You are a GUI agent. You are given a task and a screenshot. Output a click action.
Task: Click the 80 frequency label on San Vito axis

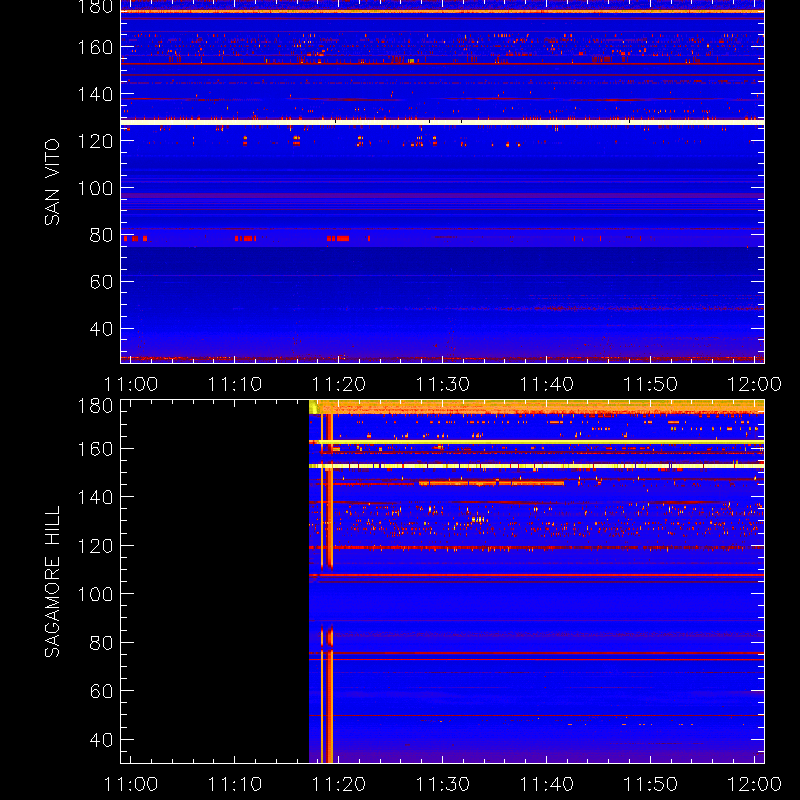pos(101,235)
